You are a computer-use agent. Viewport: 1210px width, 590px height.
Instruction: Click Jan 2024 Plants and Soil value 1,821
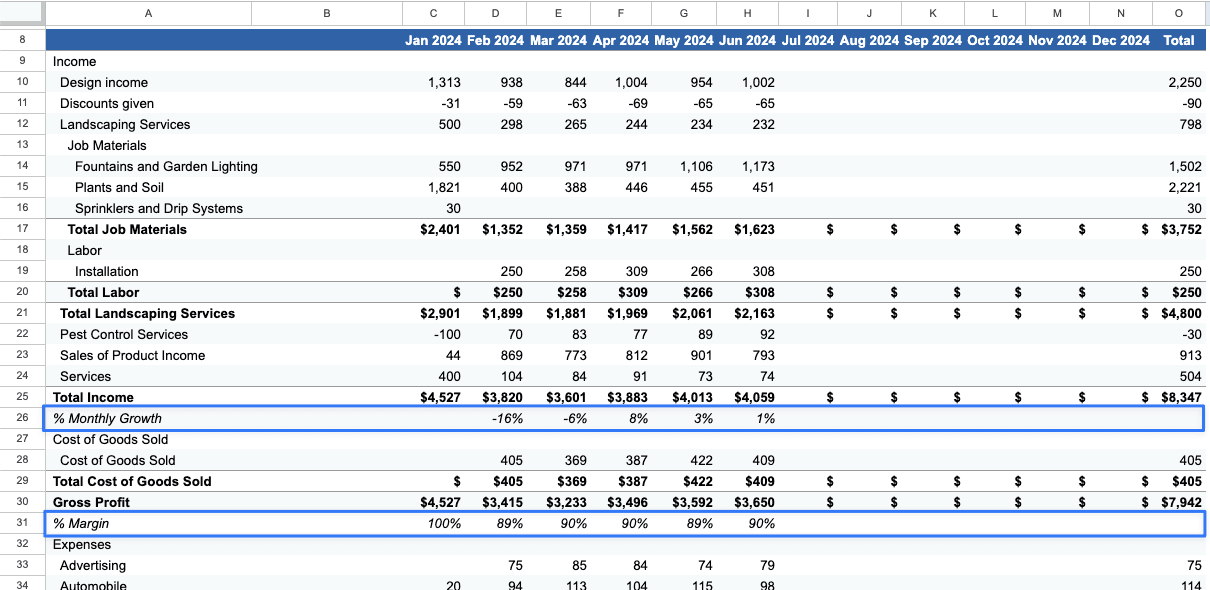click(x=444, y=187)
